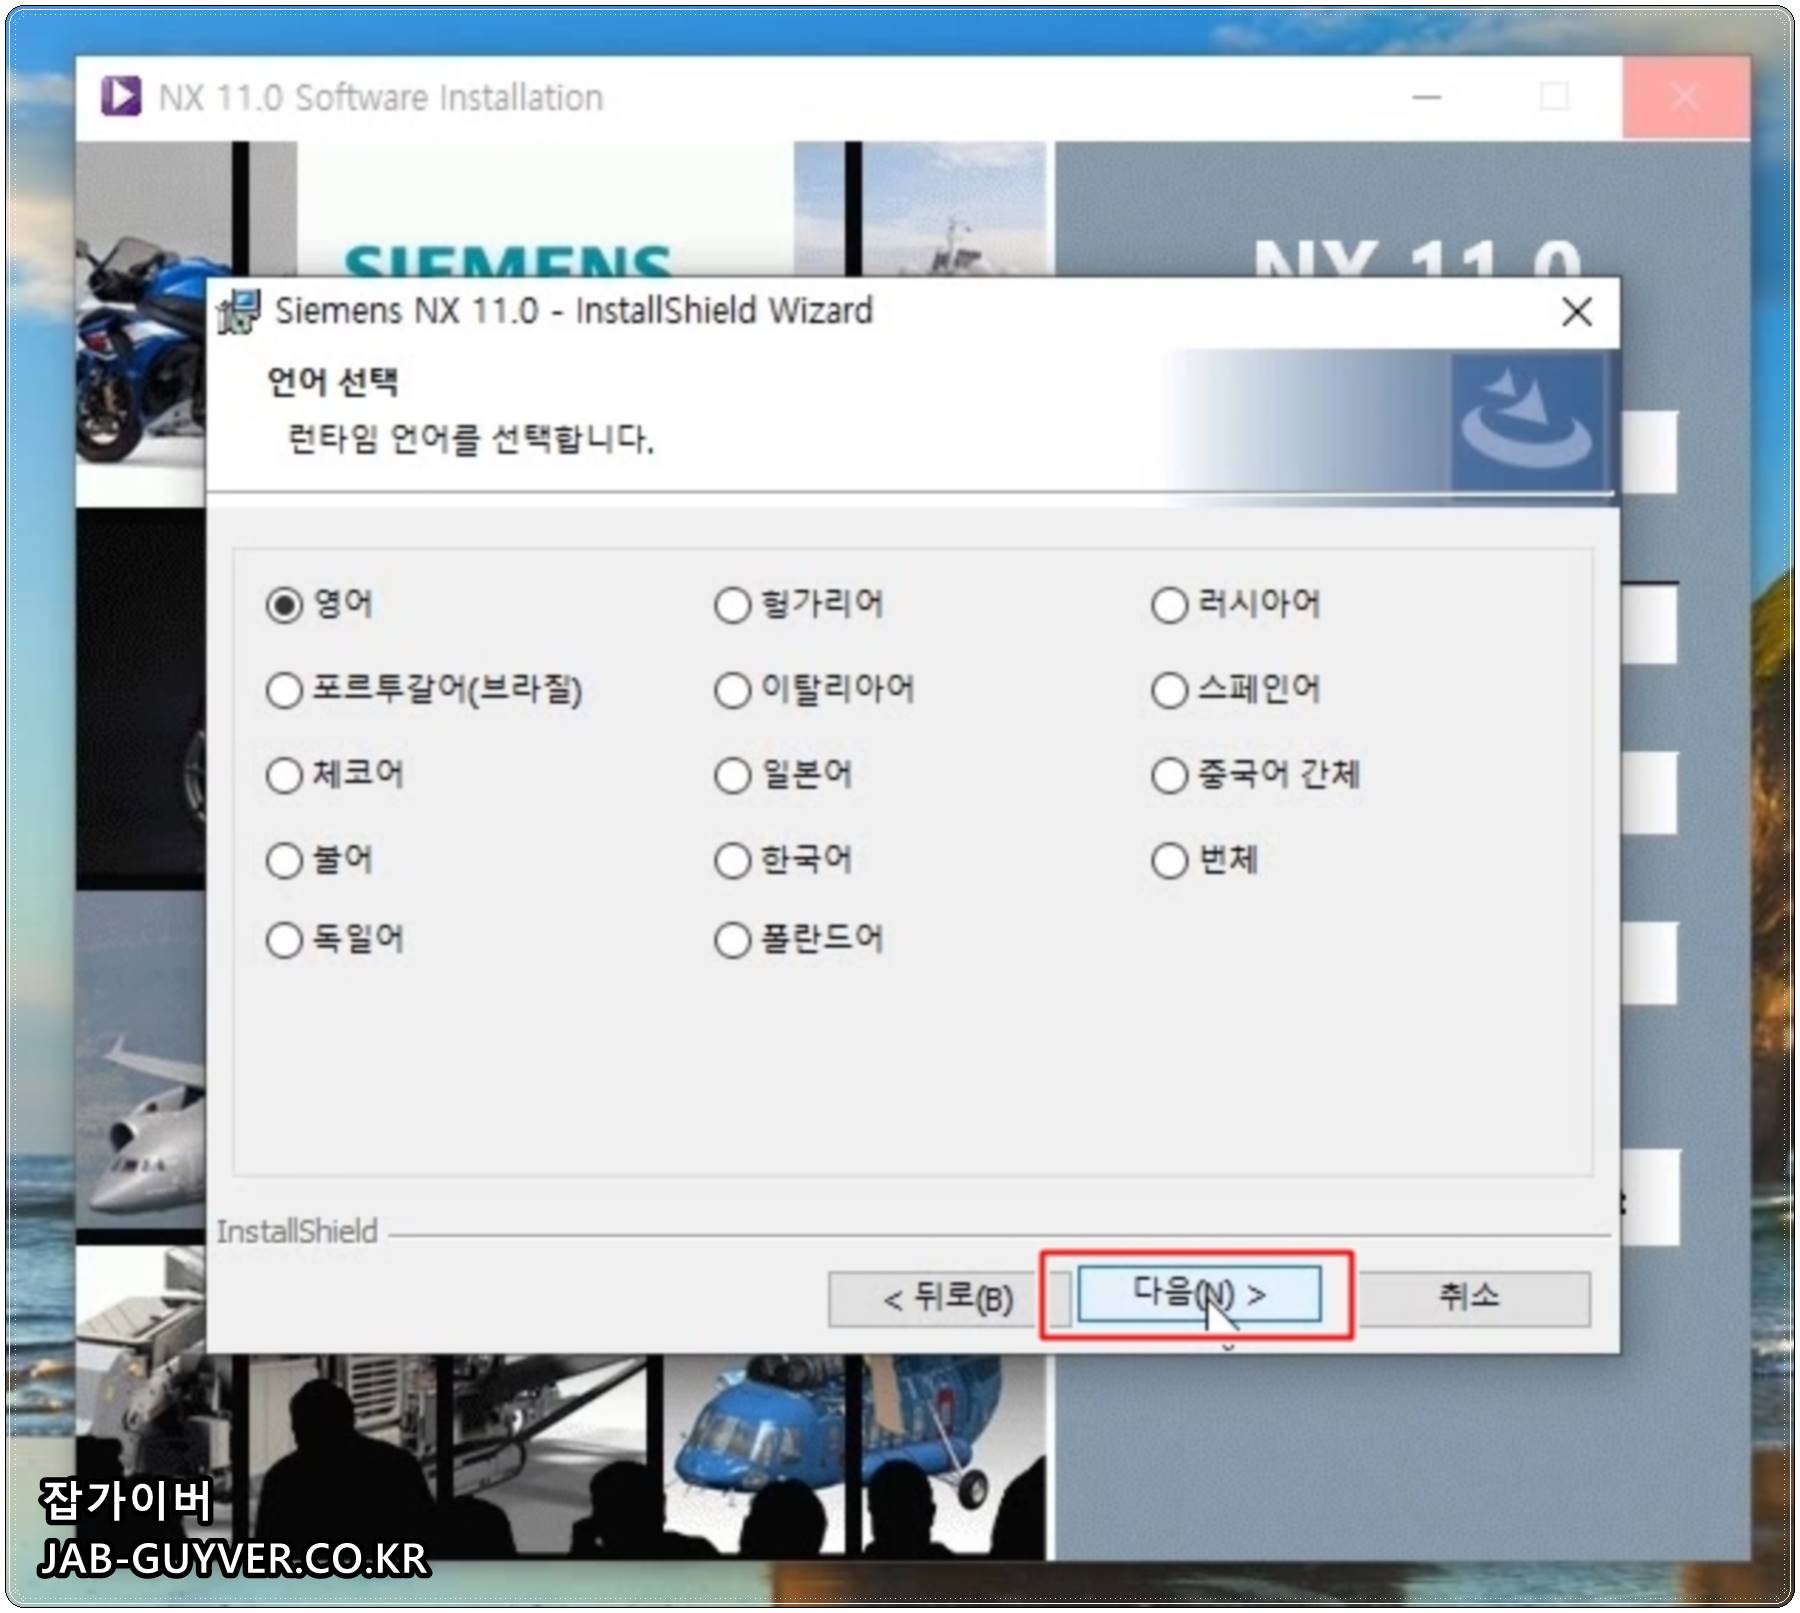Click the InstallShield Wizard title bar icon
The width and height of the screenshot is (1800, 1613).
tap(240, 312)
